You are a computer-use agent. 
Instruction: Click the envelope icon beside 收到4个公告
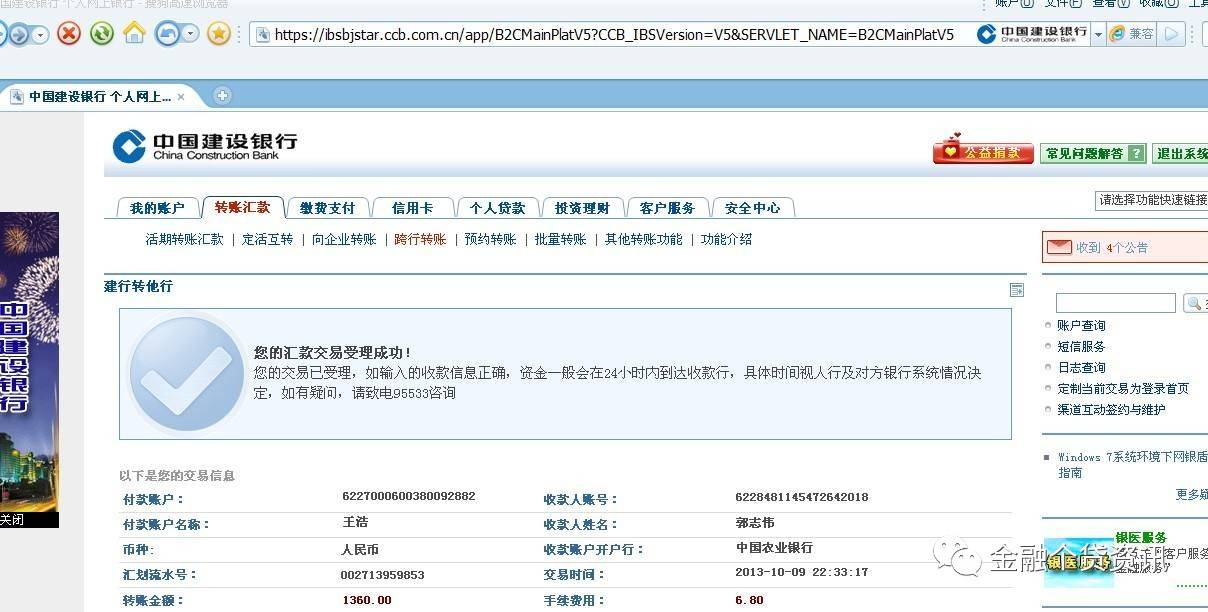(x=1059, y=246)
